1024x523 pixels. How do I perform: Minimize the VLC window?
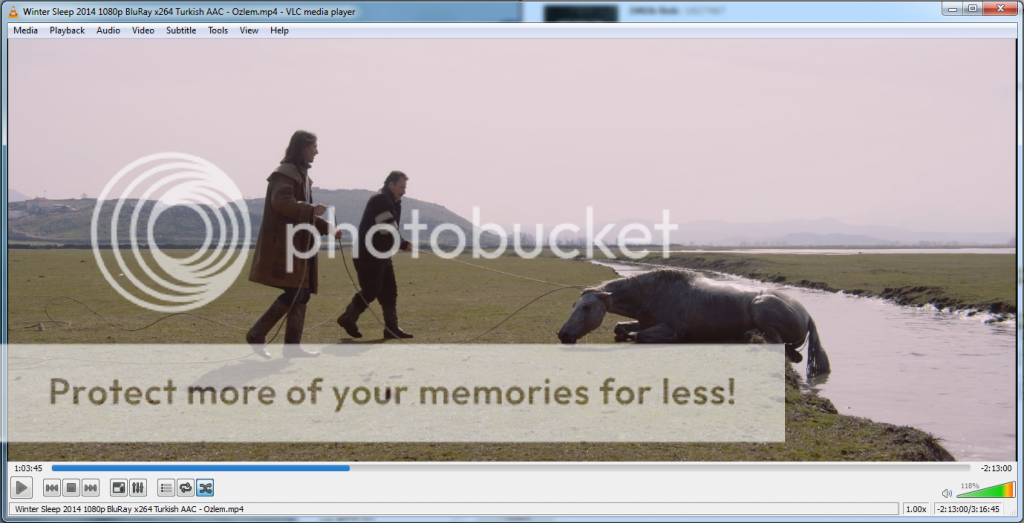click(953, 8)
